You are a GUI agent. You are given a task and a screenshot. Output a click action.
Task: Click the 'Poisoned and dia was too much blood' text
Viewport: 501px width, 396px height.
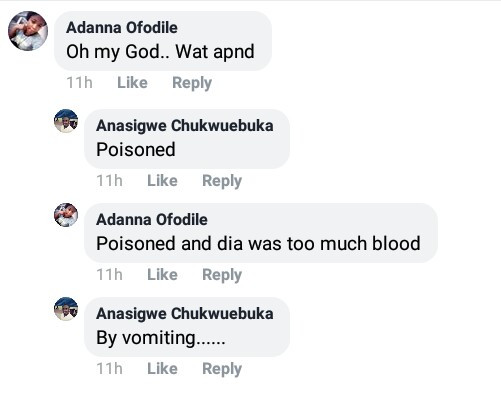[x=258, y=243]
